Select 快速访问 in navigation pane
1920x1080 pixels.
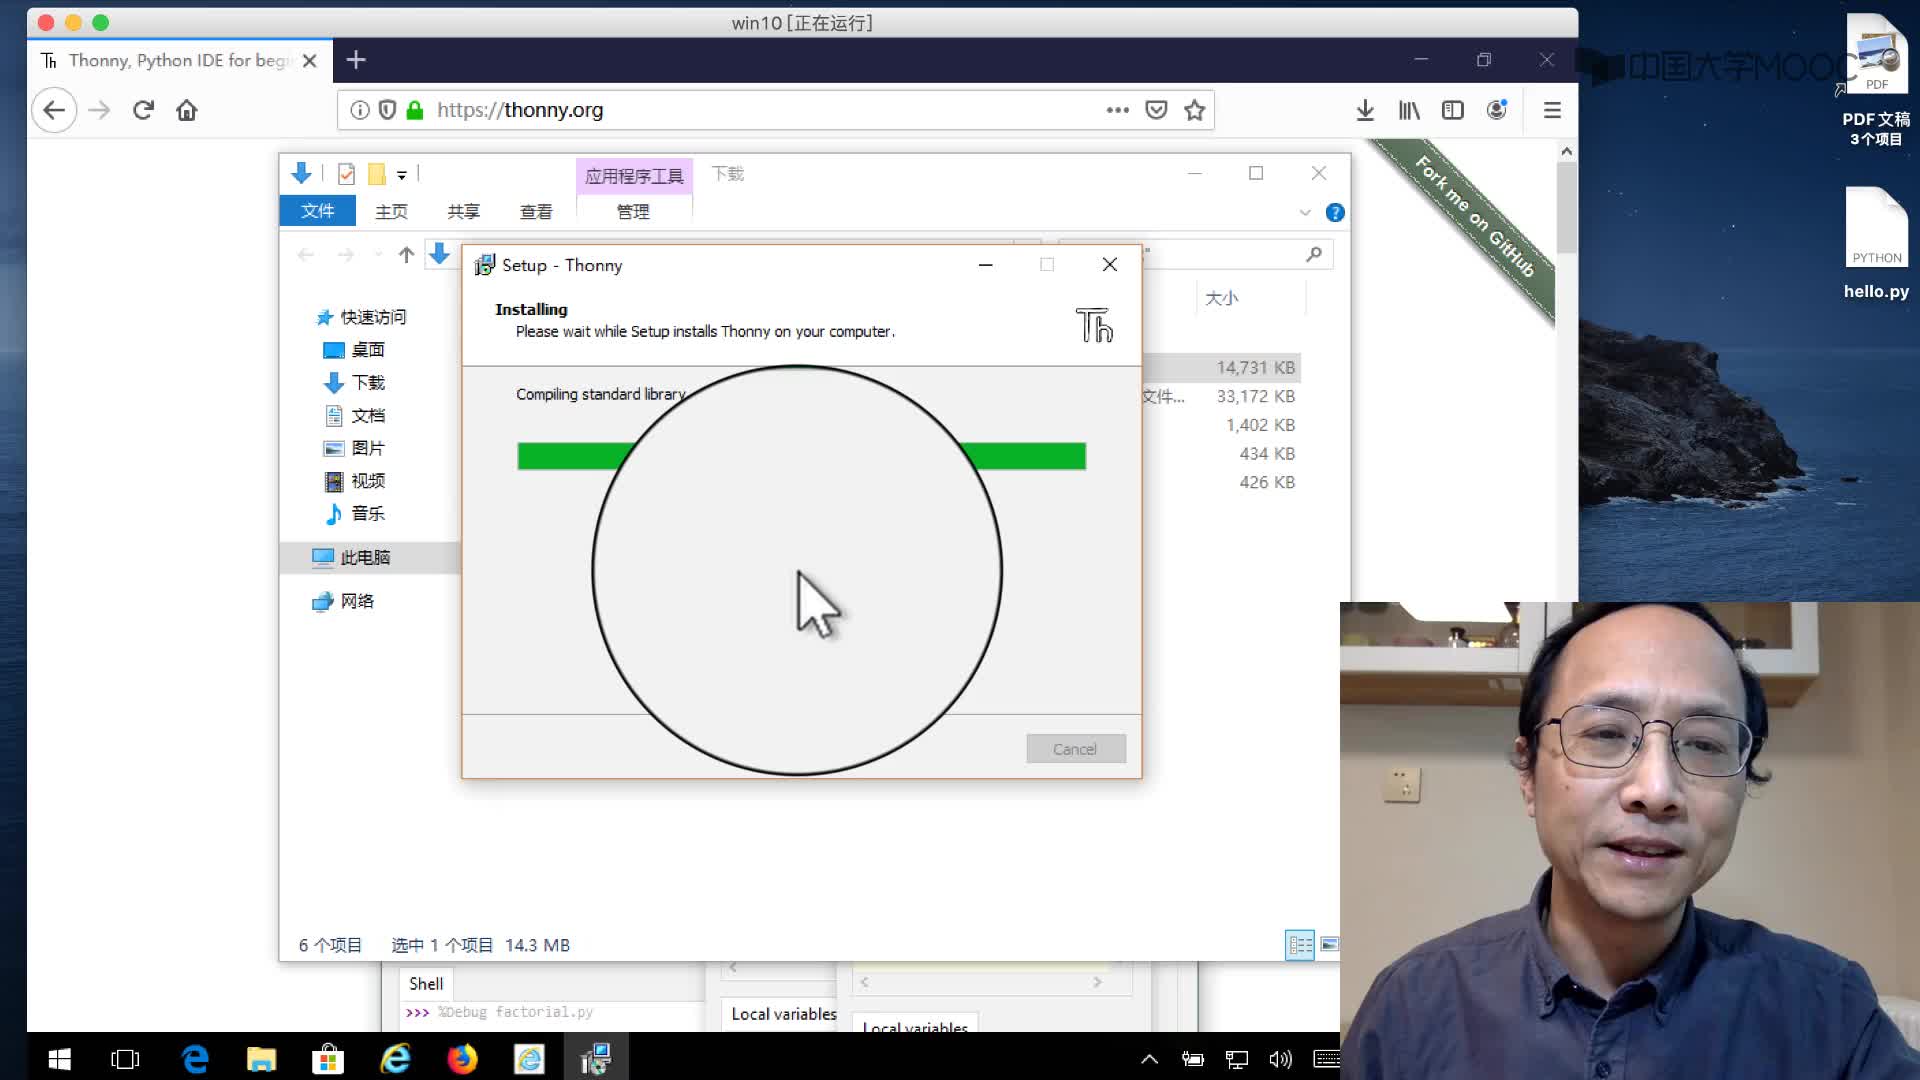pyautogui.click(x=362, y=317)
